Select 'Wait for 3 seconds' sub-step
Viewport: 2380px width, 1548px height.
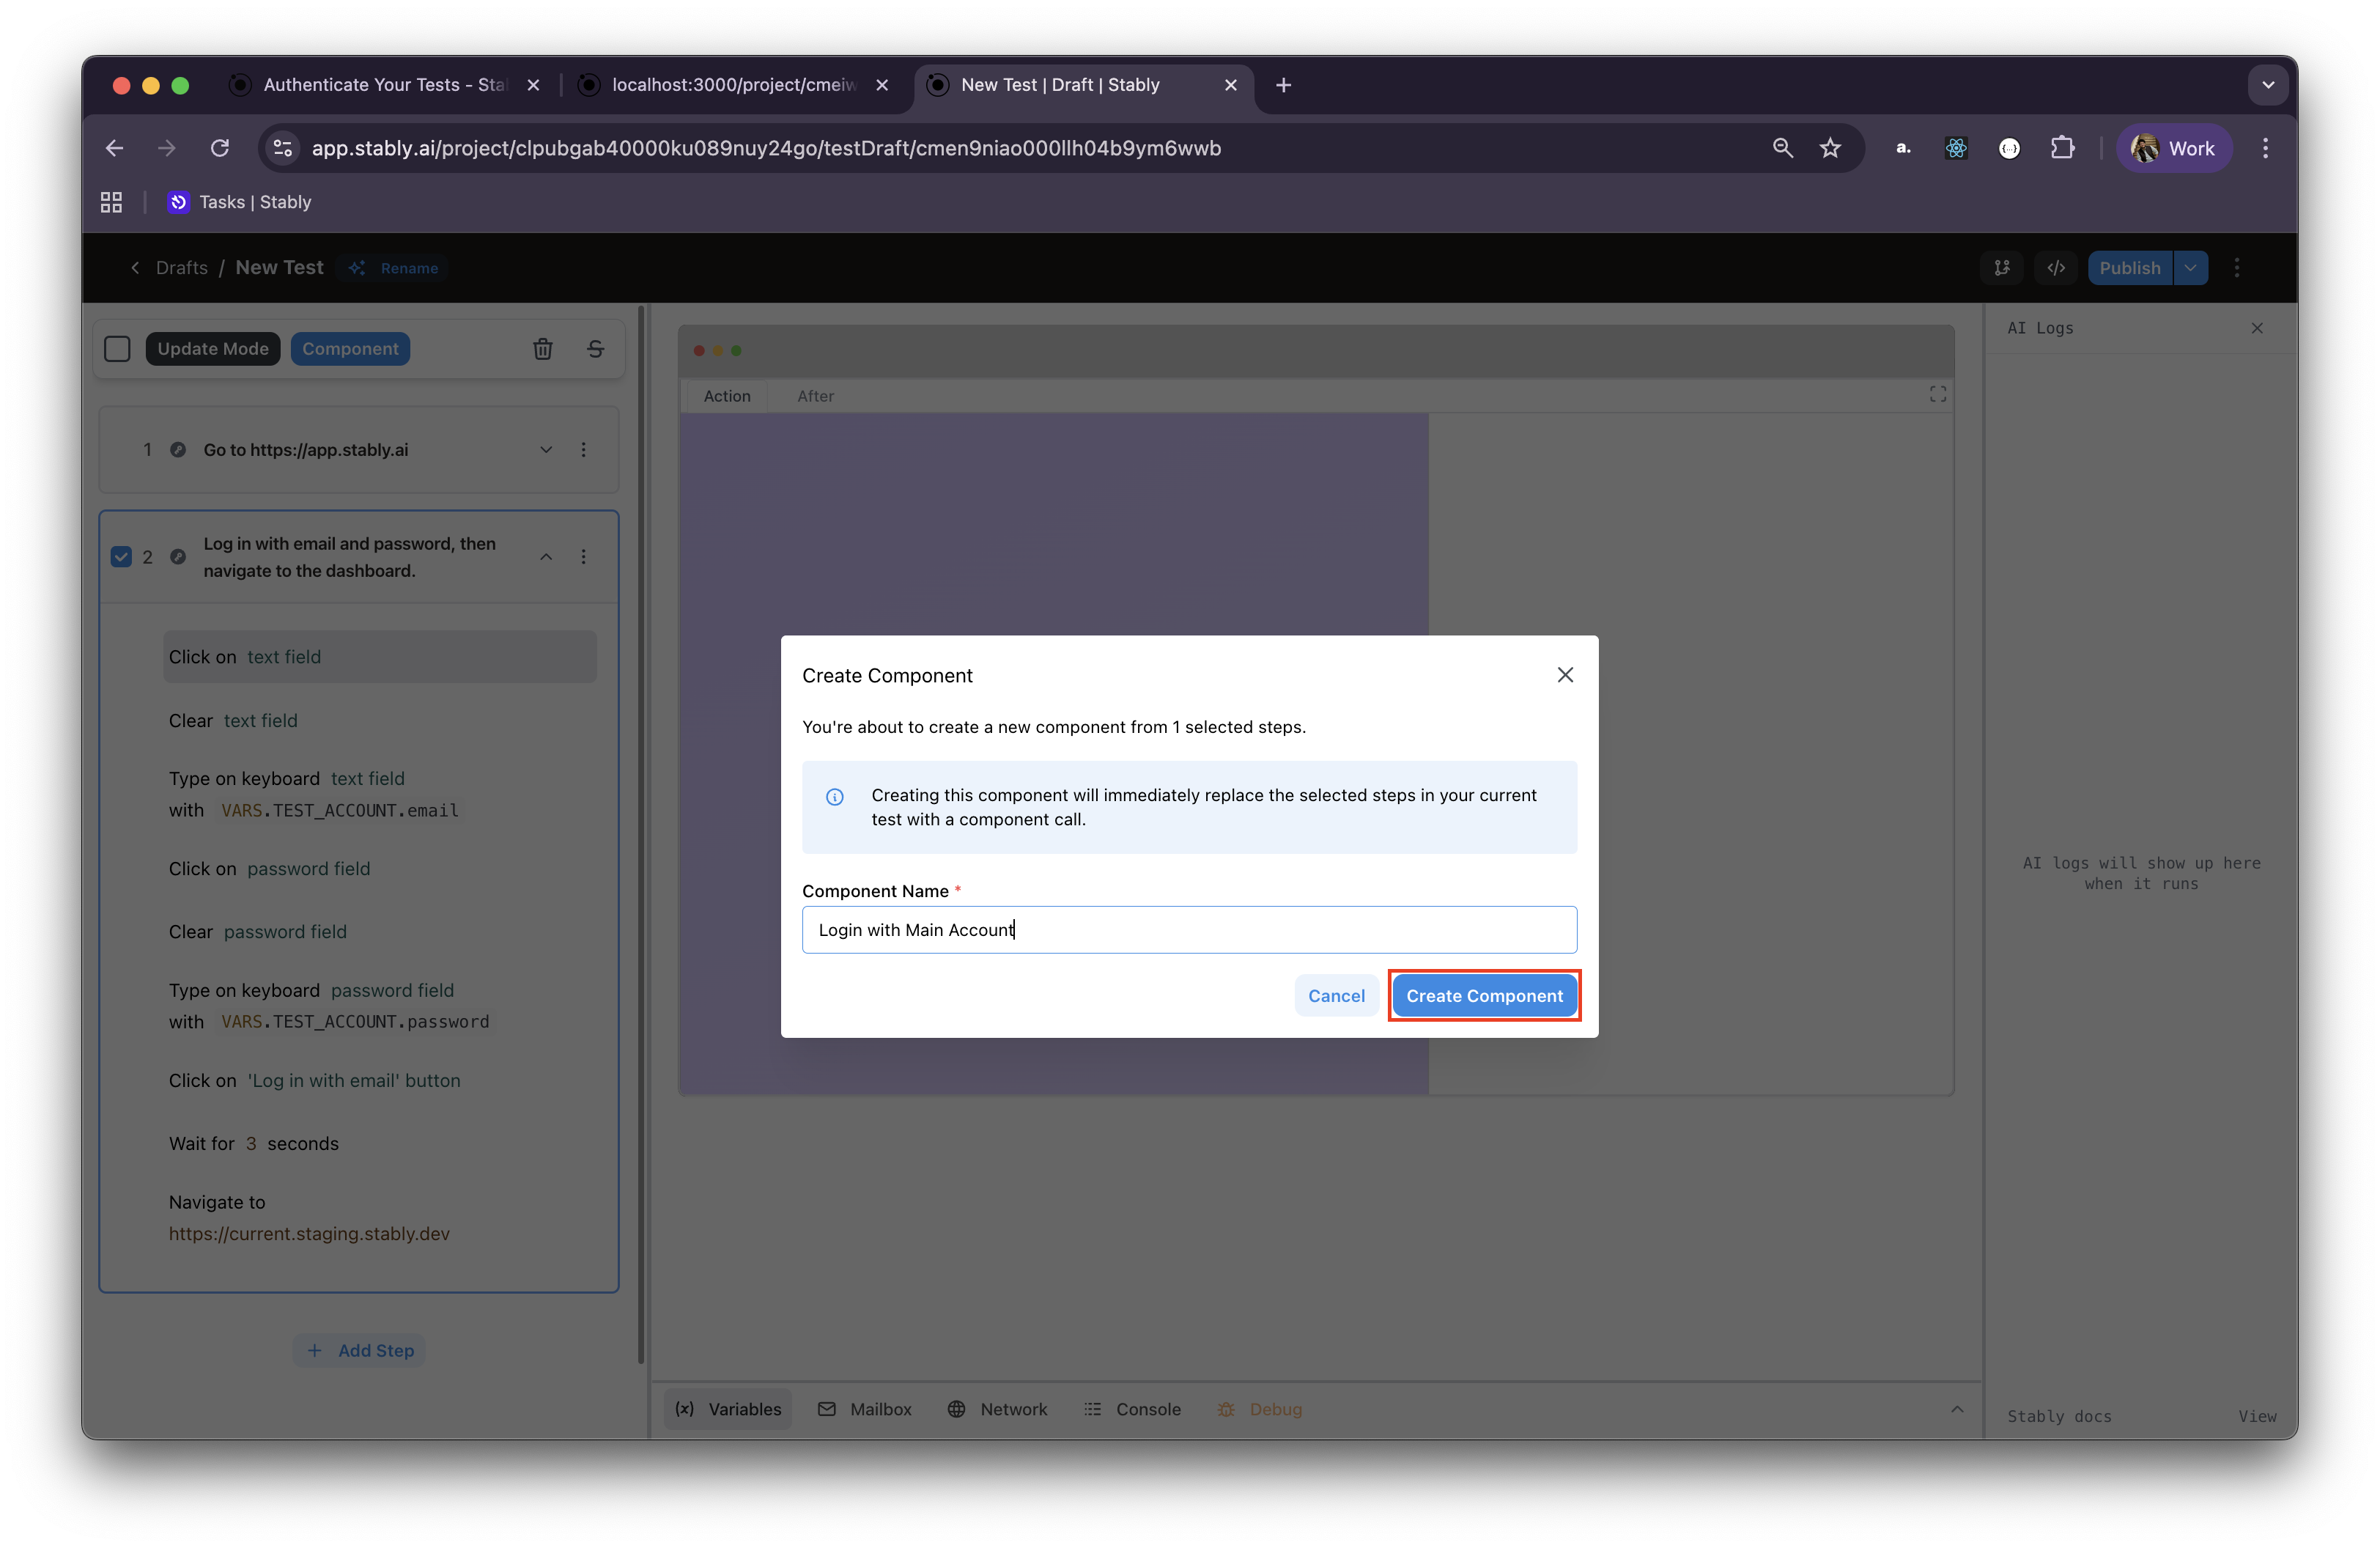coord(254,1143)
